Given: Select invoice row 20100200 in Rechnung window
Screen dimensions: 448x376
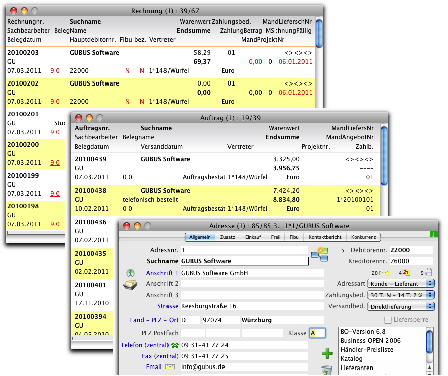Looking at the screenshot, I should pyautogui.click(x=36, y=154).
